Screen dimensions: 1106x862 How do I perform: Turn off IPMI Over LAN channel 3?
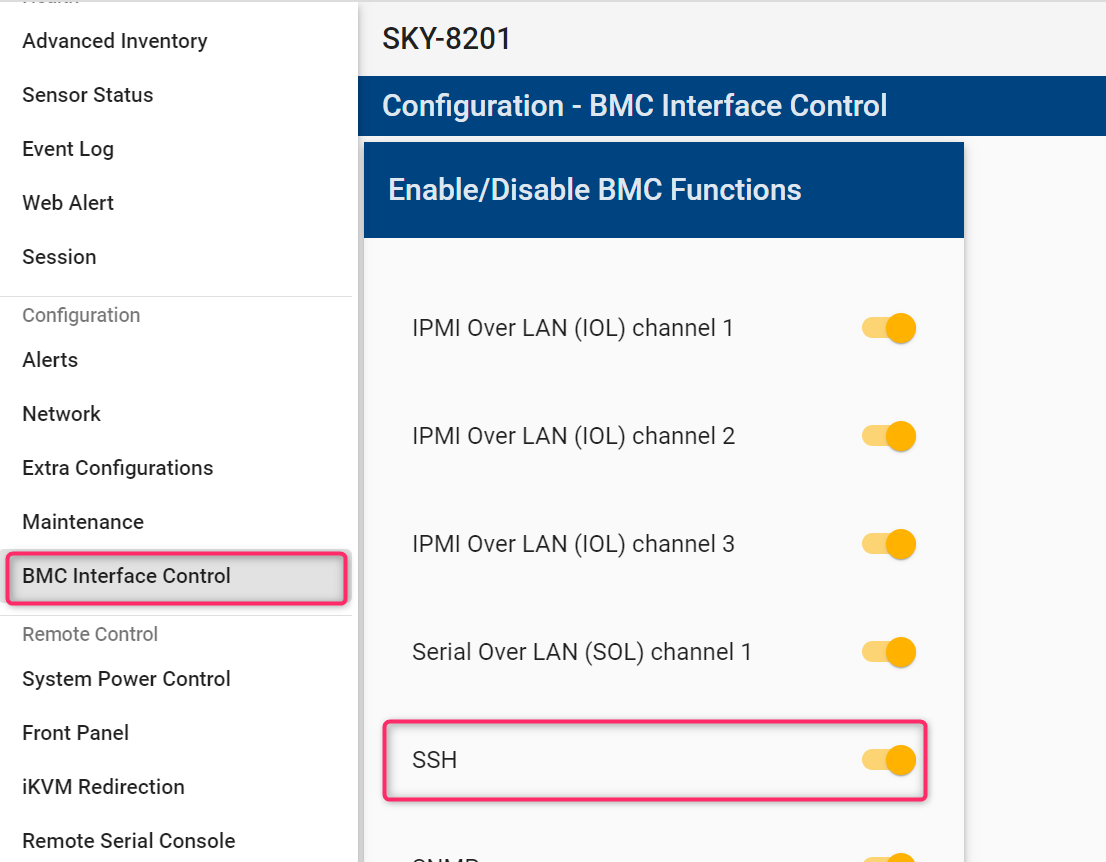(x=889, y=544)
